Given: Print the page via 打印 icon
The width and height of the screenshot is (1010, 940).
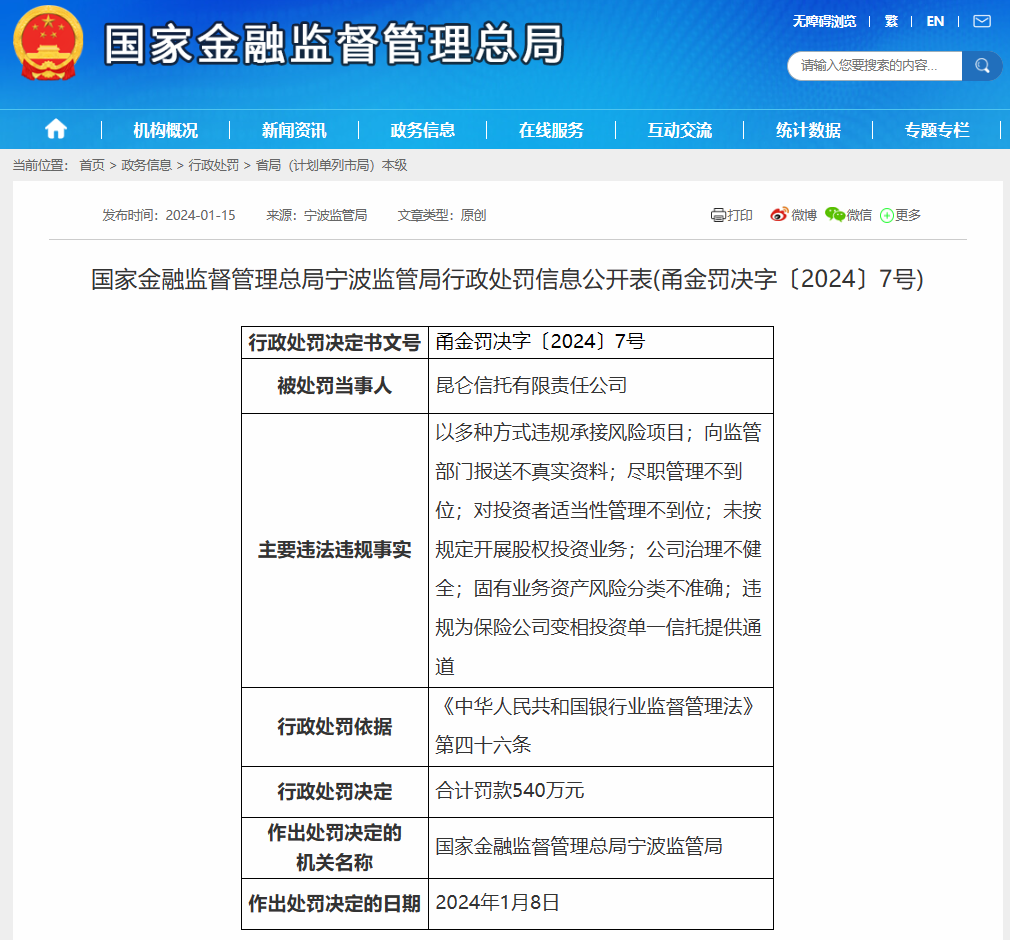Looking at the screenshot, I should coord(731,215).
